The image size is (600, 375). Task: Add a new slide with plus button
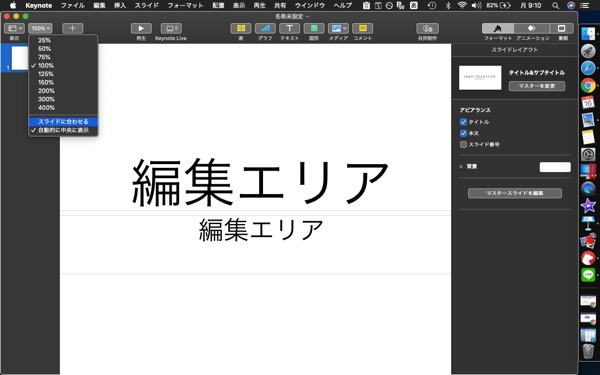(72, 28)
